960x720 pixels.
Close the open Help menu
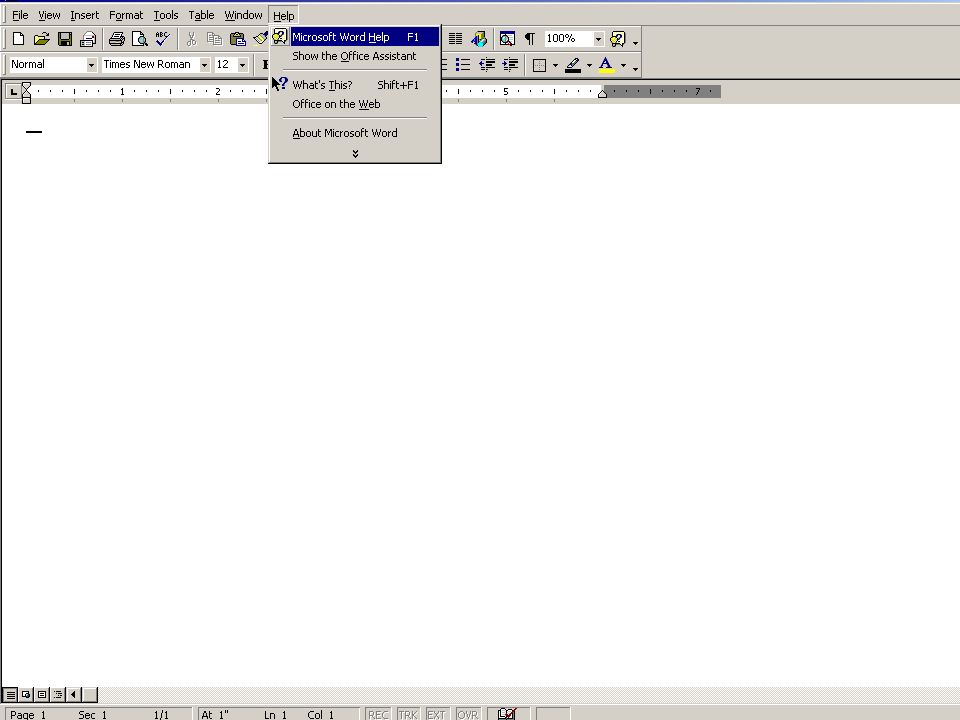283,15
